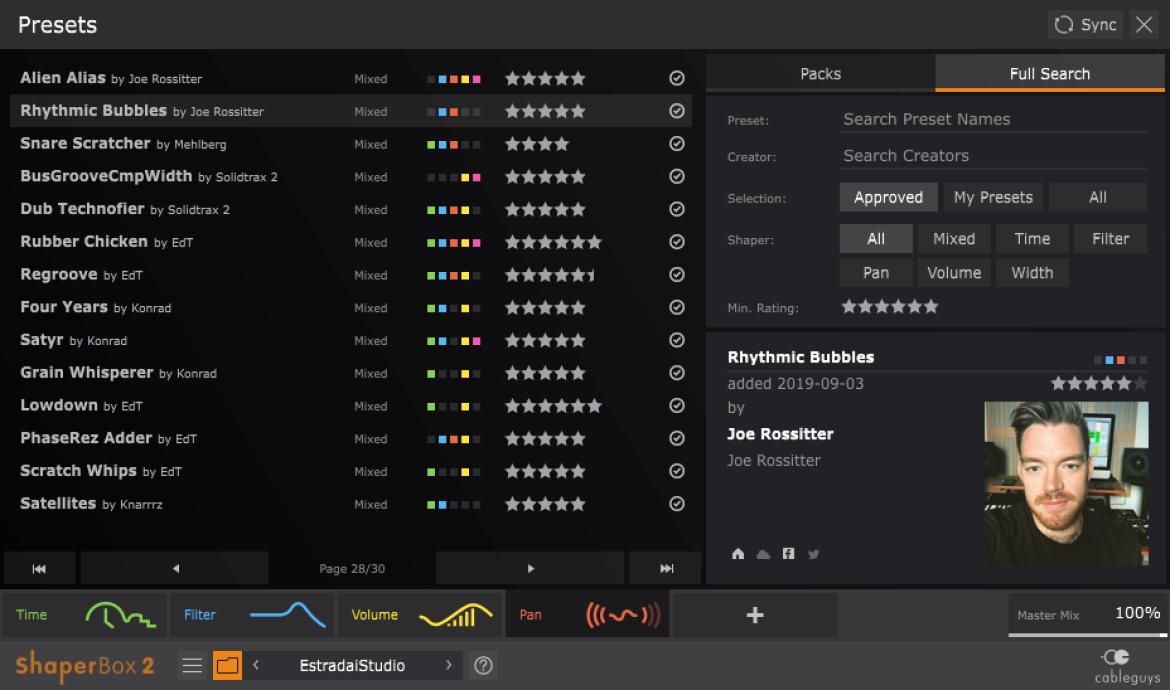1170x690 pixels.
Task: Toggle the preset browser folder icon
Action: (227, 665)
